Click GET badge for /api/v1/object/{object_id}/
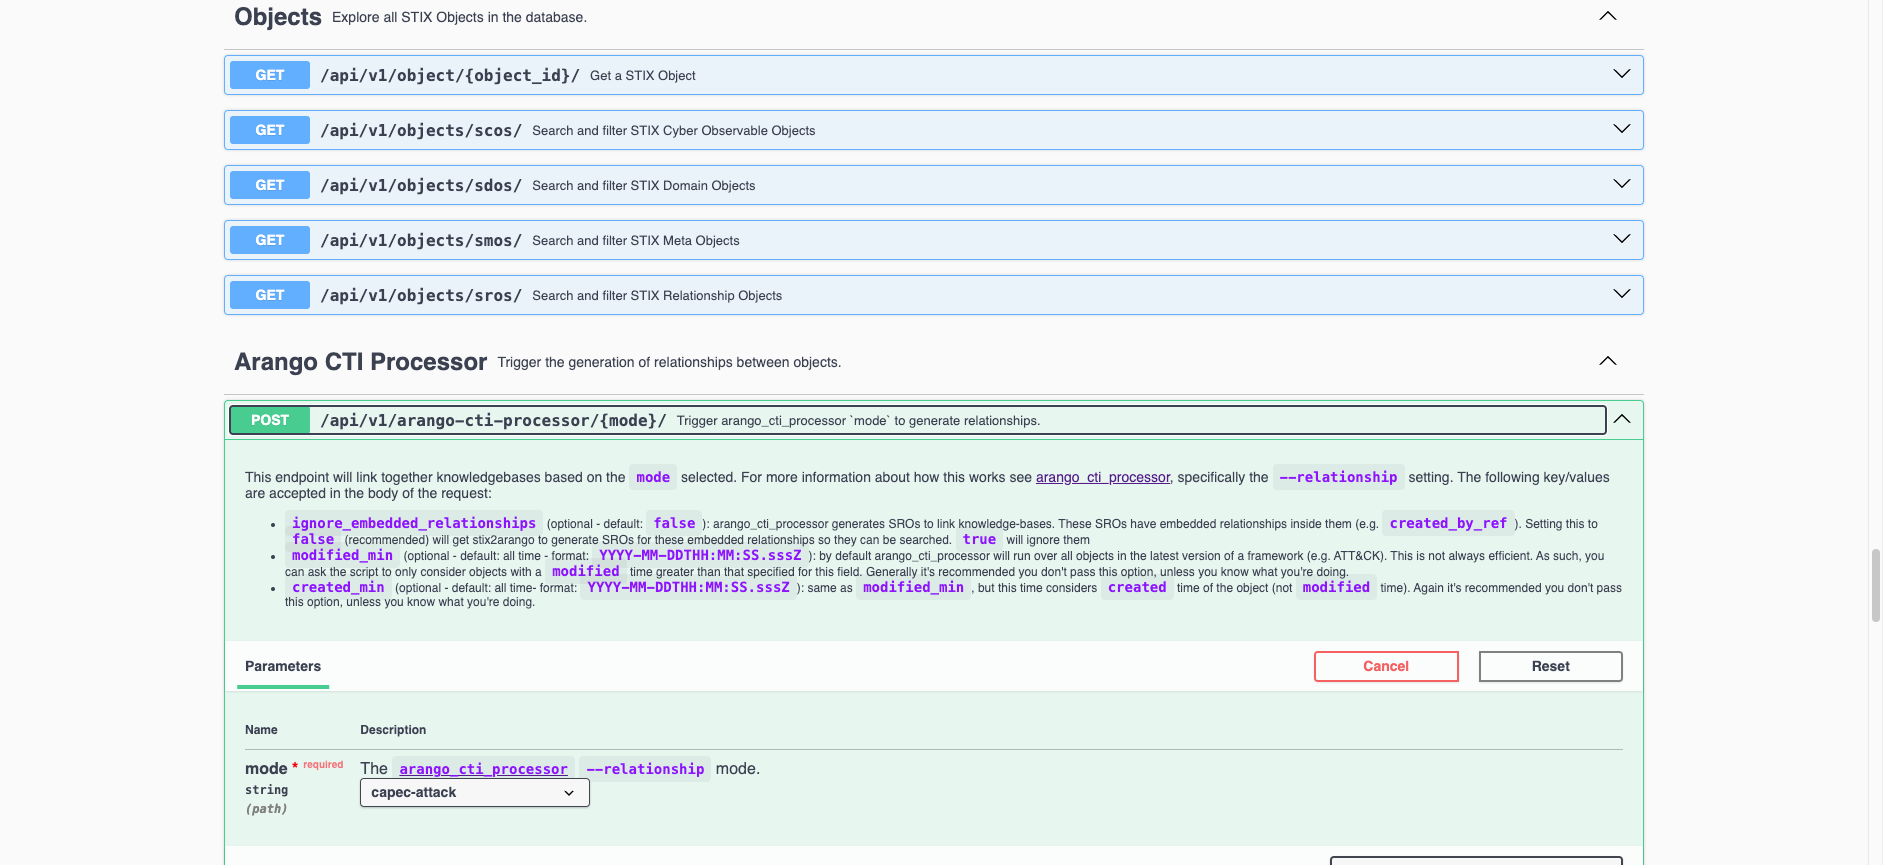1883x865 pixels. (270, 75)
